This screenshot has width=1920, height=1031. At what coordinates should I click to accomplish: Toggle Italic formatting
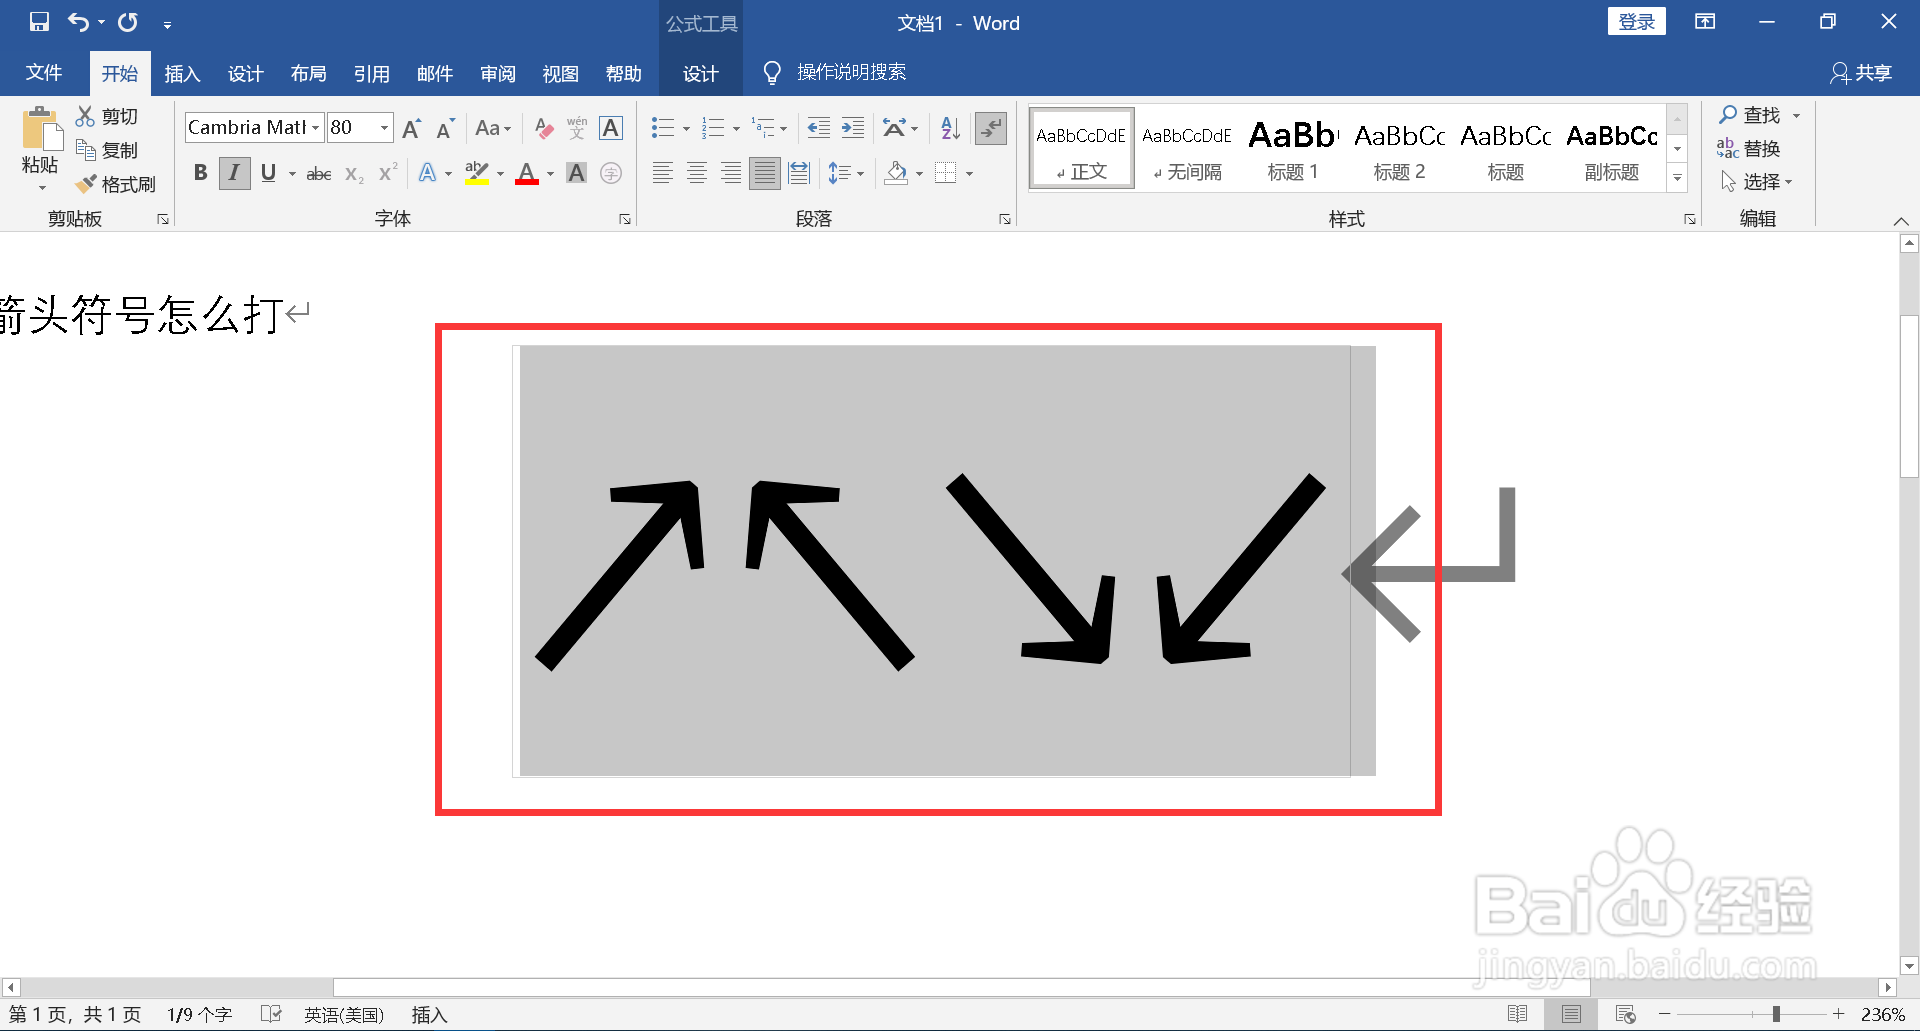click(x=234, y=173)
